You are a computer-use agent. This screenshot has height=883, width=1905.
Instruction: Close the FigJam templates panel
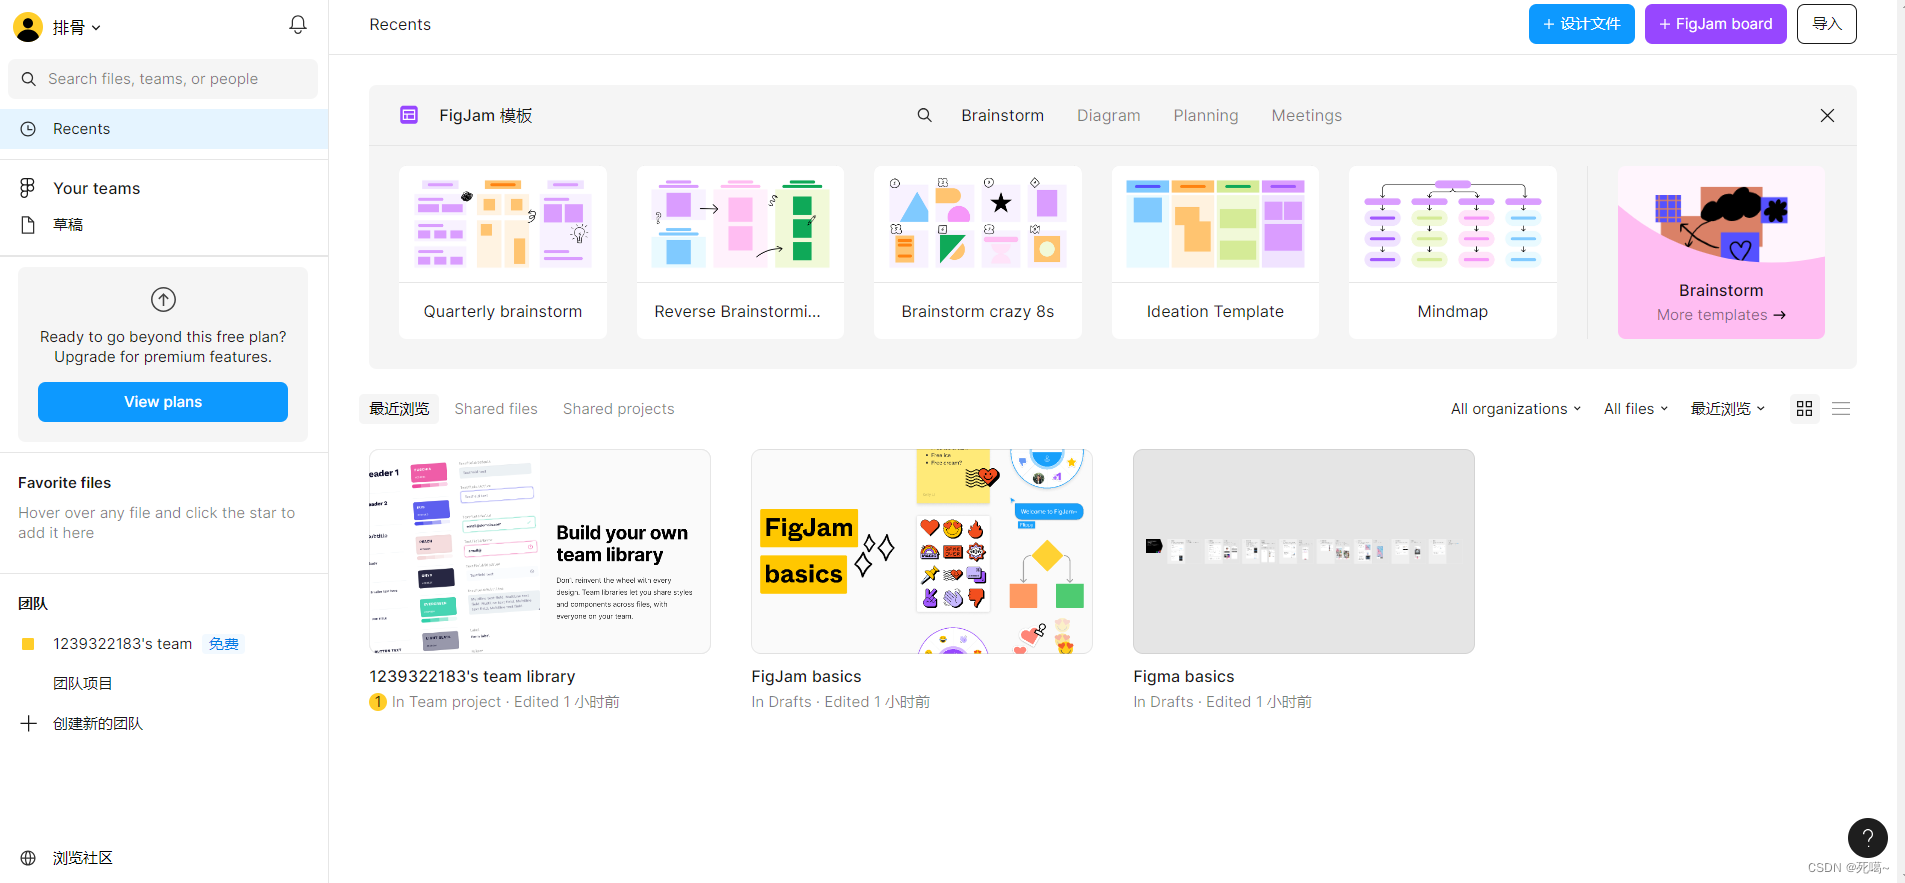[1827, 115]
